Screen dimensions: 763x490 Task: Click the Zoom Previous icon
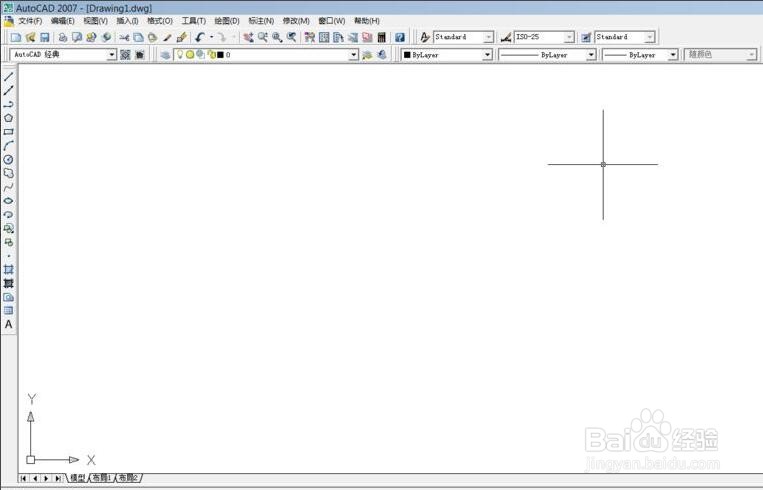(291, 37)
